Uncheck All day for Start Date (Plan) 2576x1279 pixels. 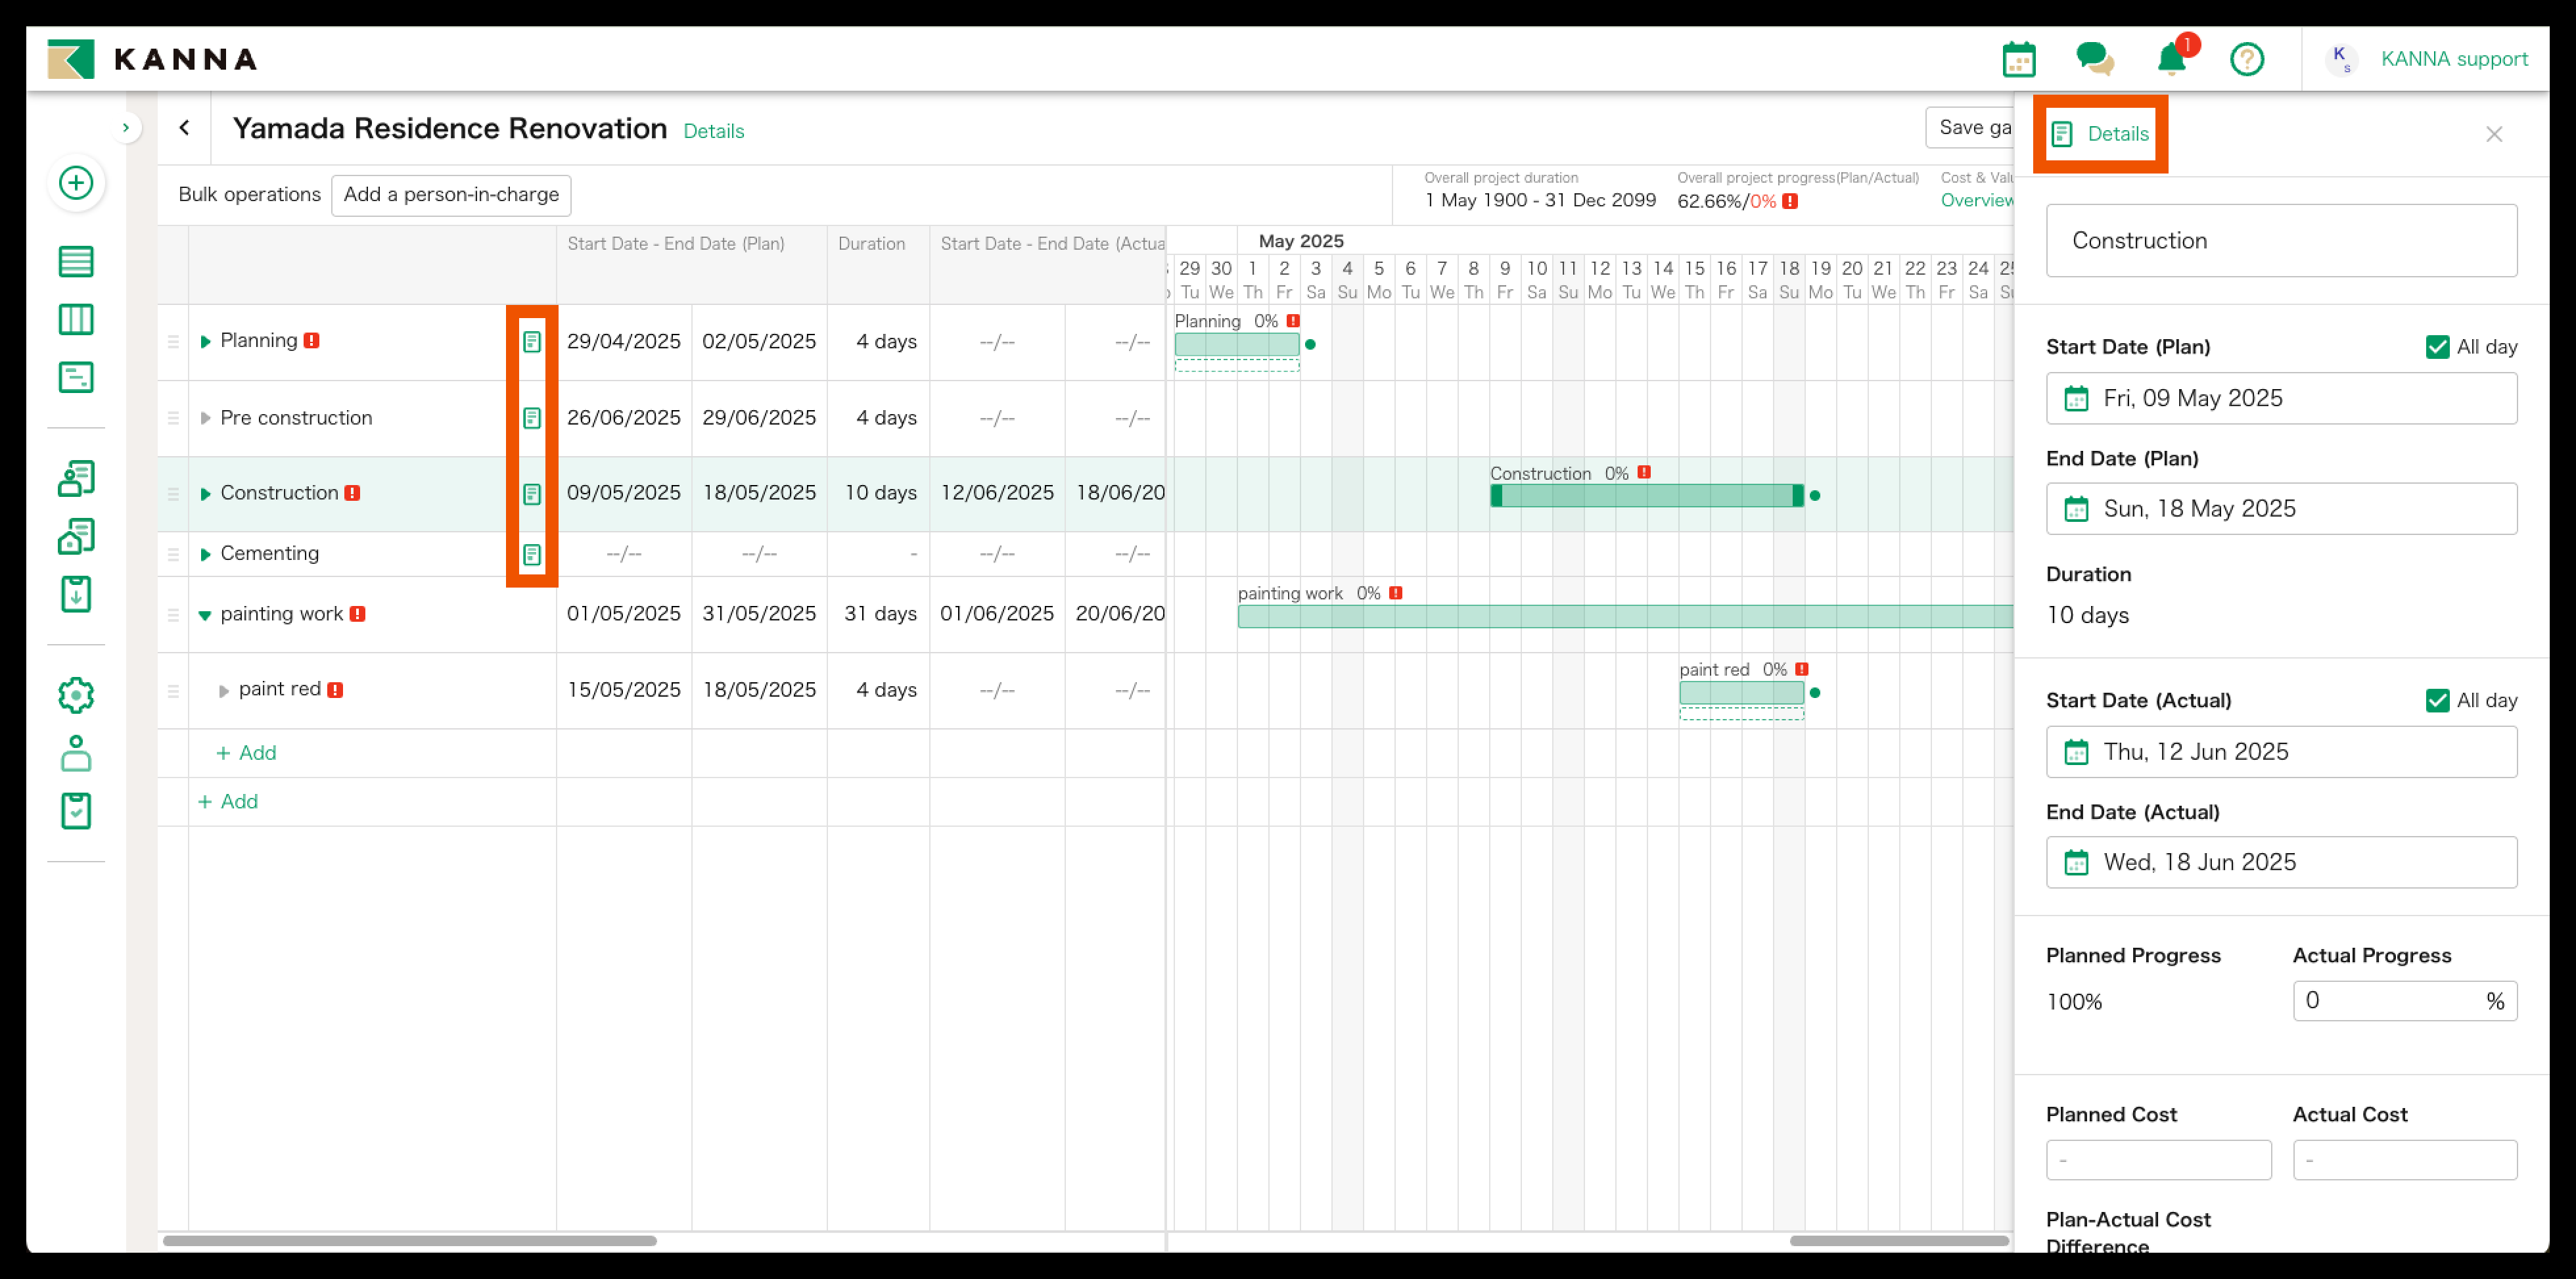pos(2437,346)
